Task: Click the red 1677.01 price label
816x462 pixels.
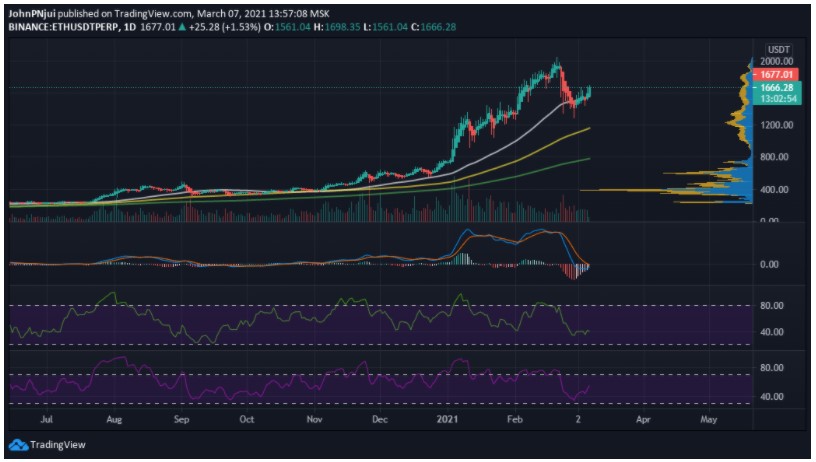Action: click(776, 75)
